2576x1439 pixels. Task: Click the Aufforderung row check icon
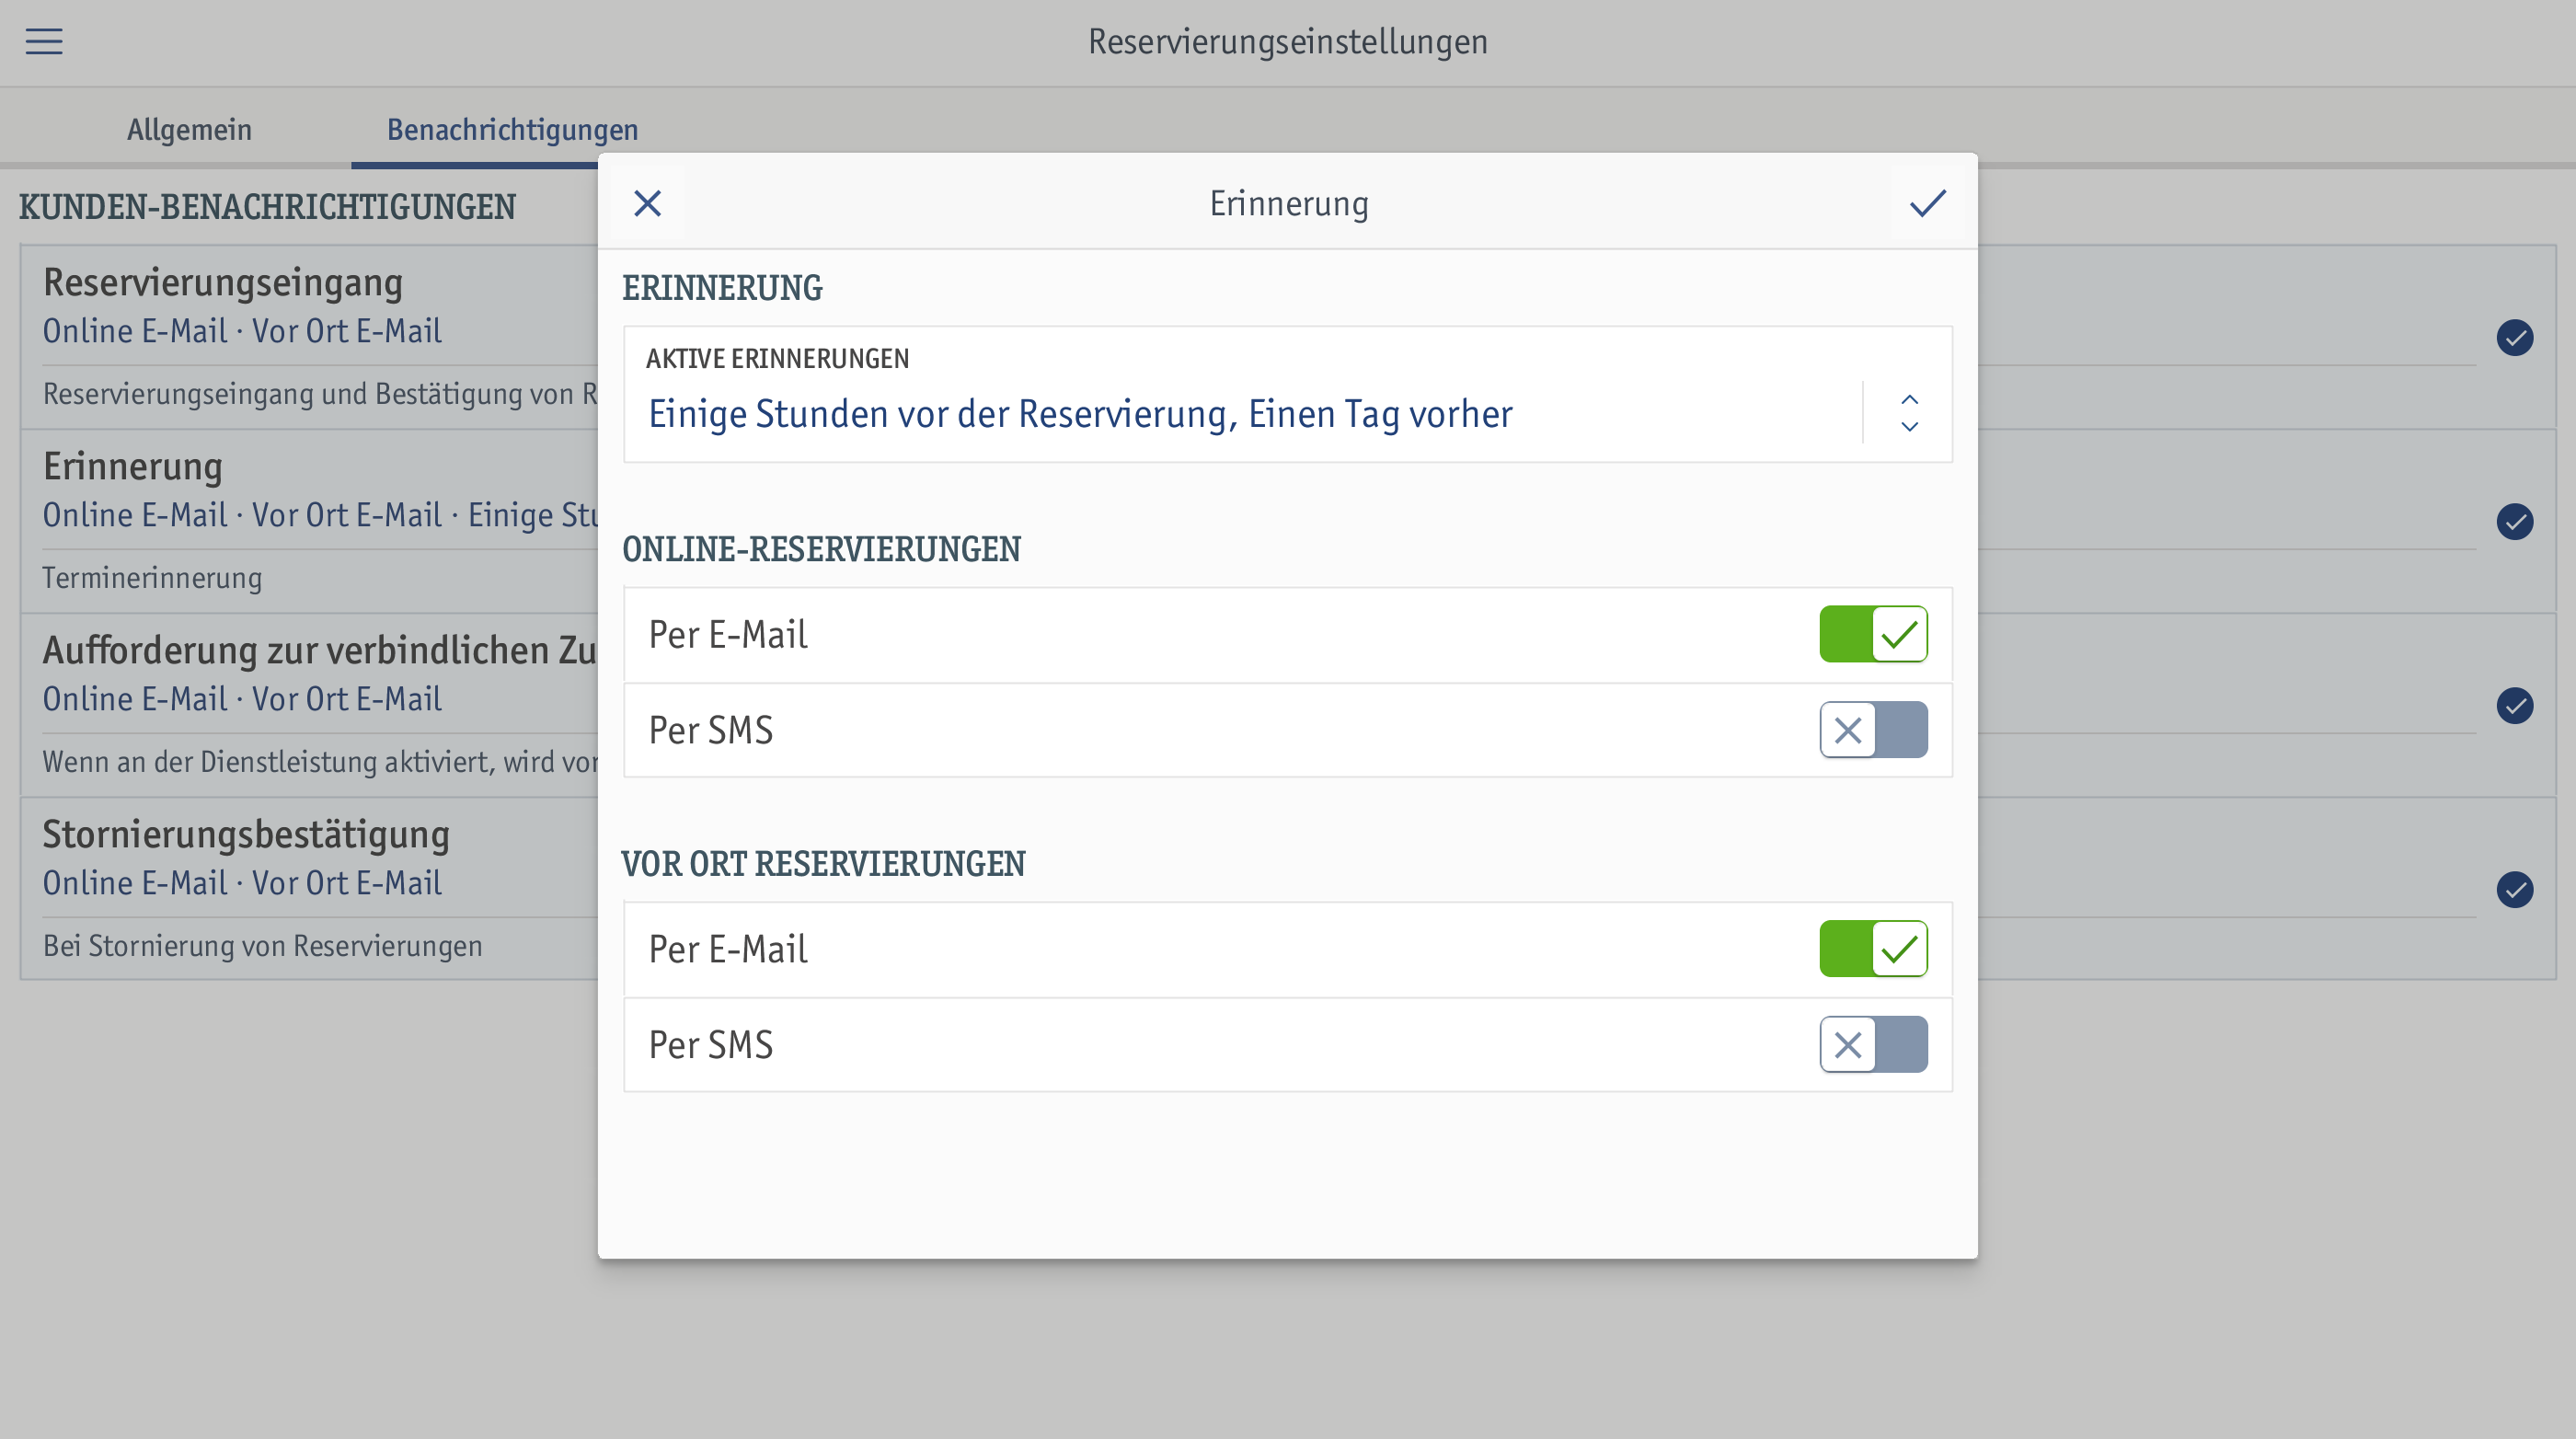[2514, 706]
